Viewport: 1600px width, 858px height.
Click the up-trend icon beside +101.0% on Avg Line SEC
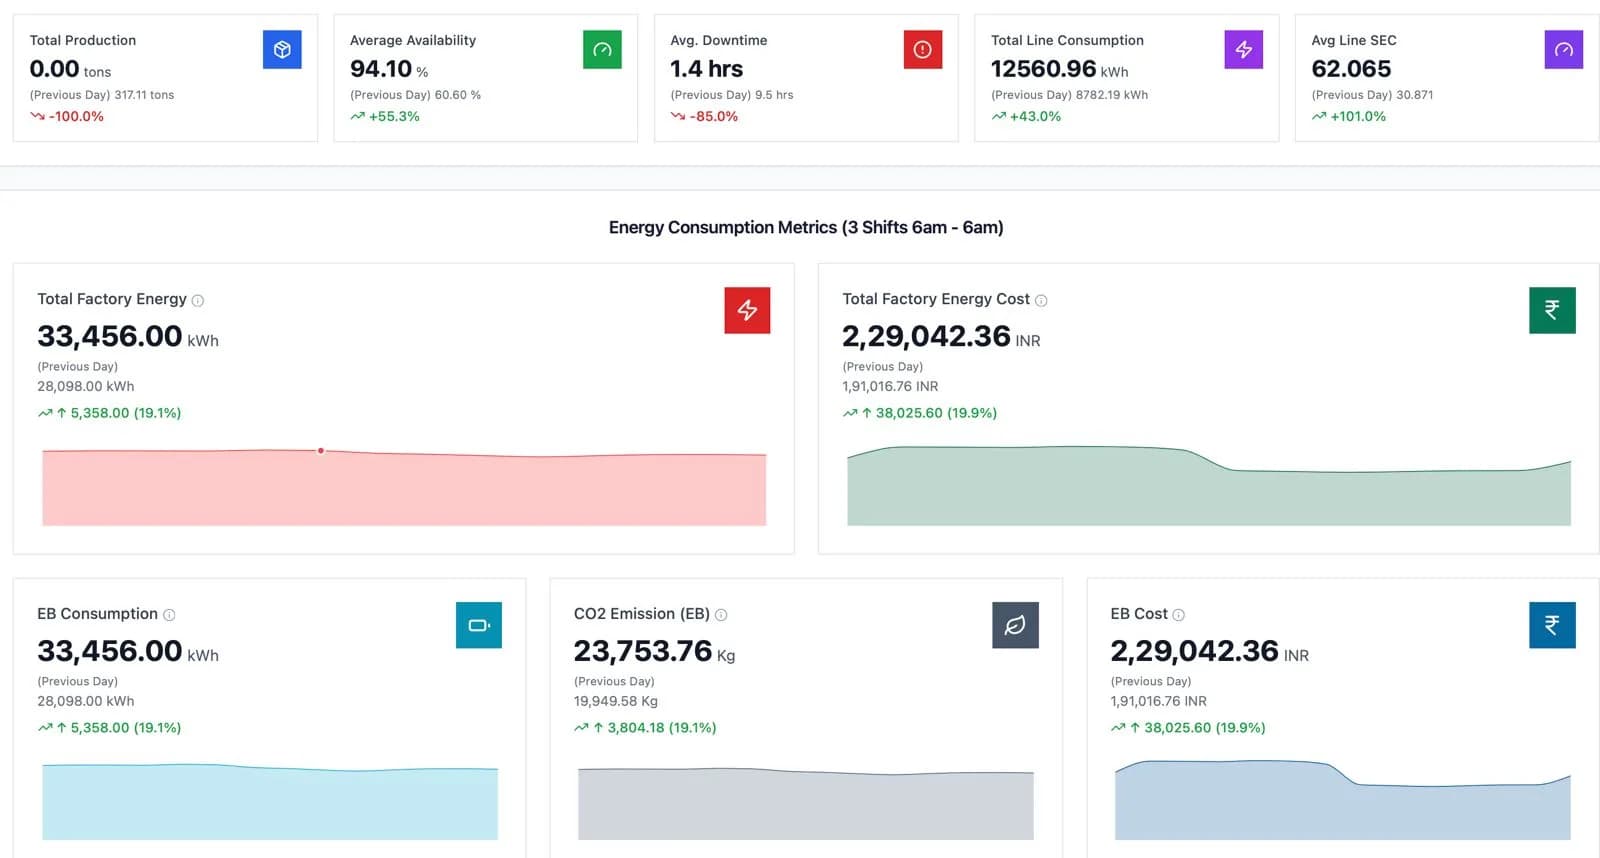[1319, 116]
